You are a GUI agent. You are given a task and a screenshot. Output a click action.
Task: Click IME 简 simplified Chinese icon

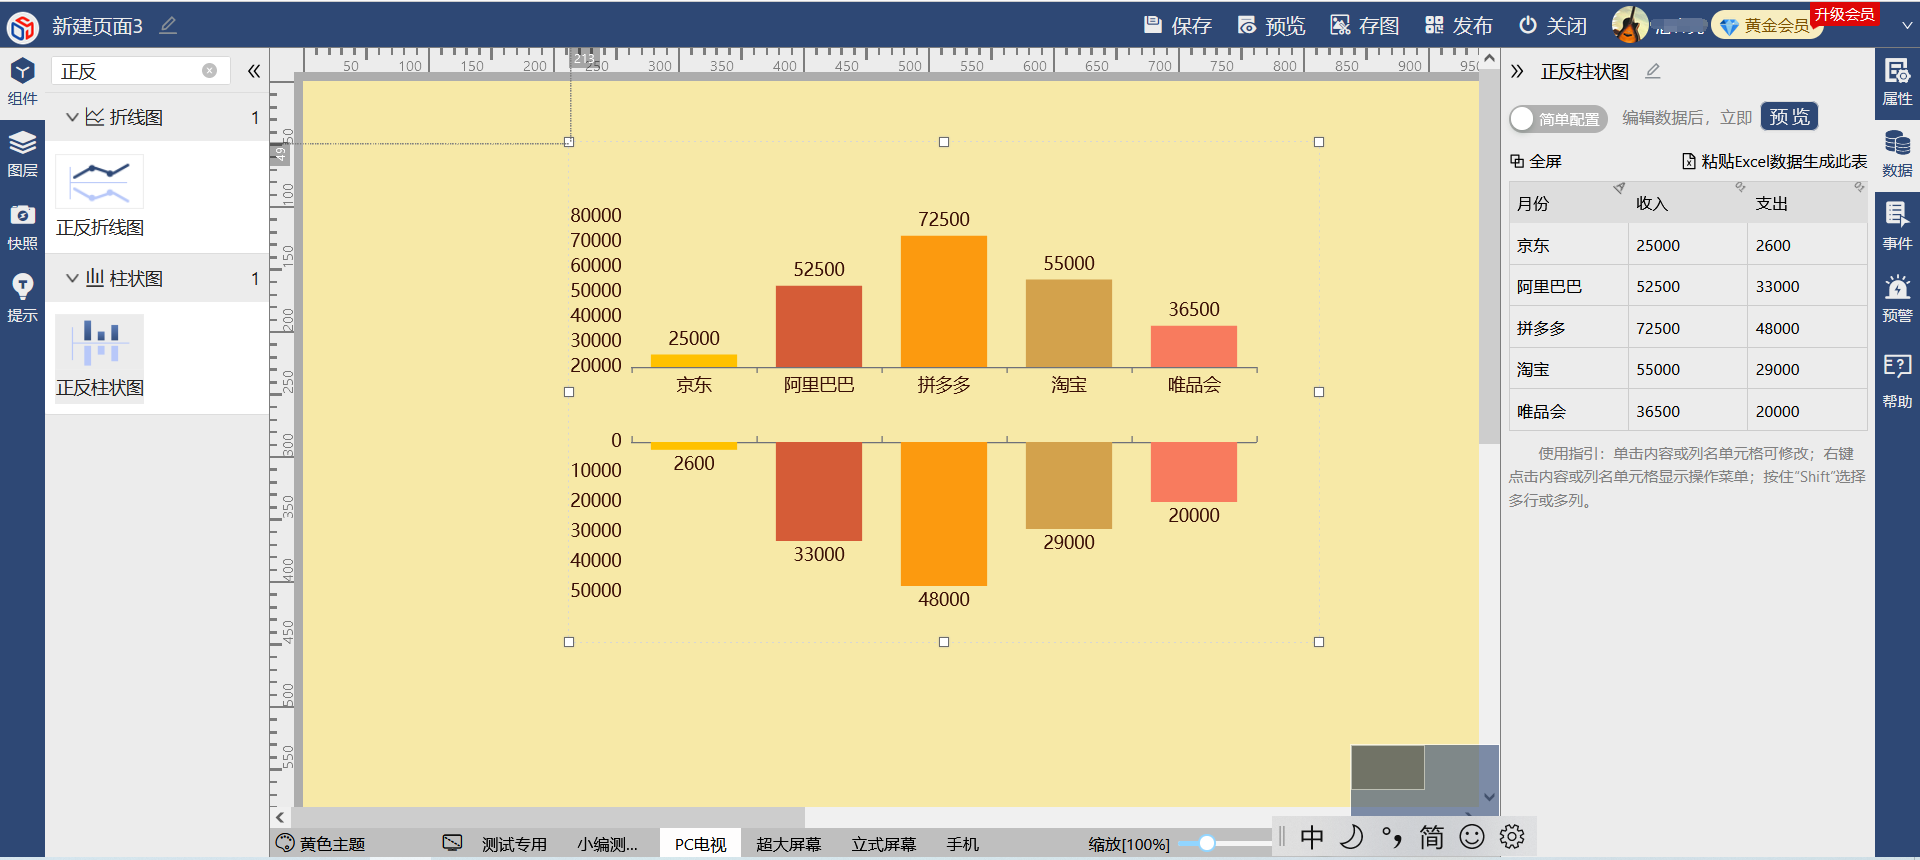(x=1432, y=837)
